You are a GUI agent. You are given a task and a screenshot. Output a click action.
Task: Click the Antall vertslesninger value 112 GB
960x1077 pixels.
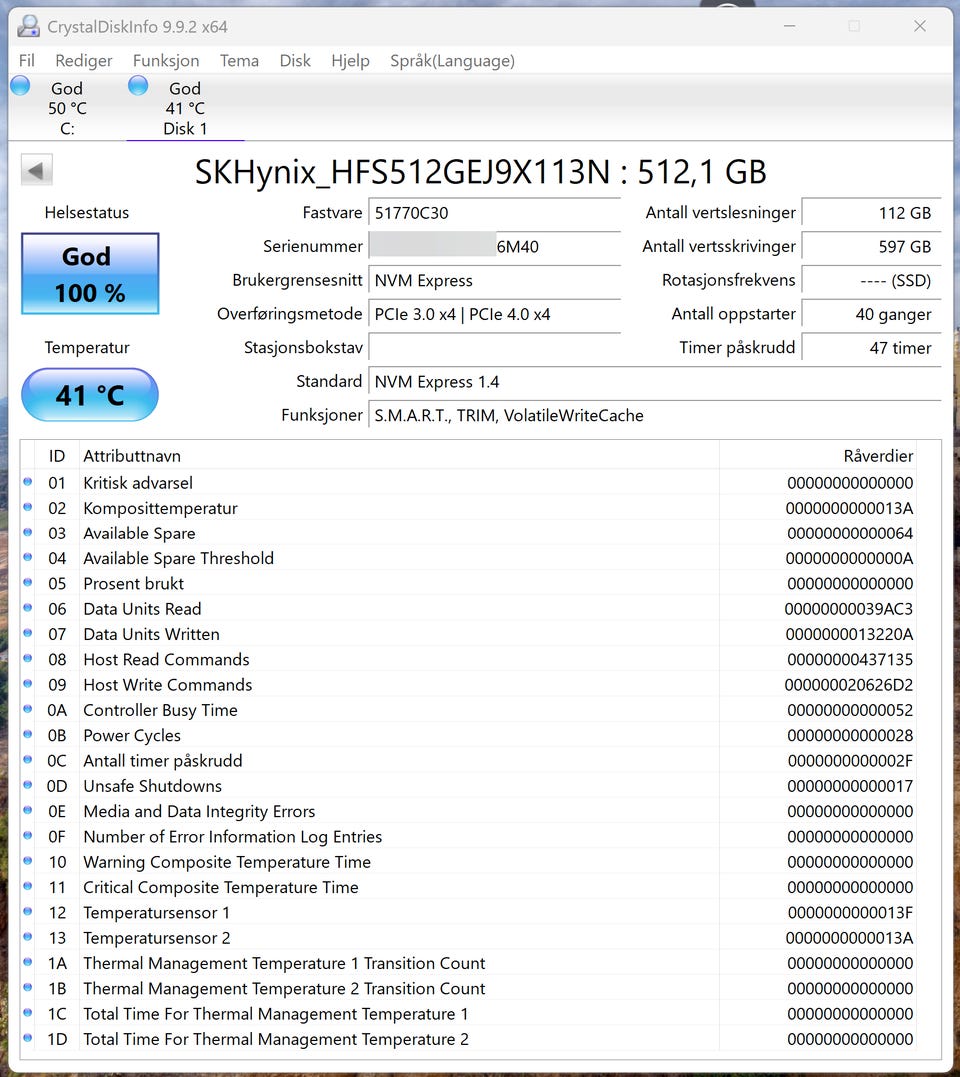tap(871, 213)
